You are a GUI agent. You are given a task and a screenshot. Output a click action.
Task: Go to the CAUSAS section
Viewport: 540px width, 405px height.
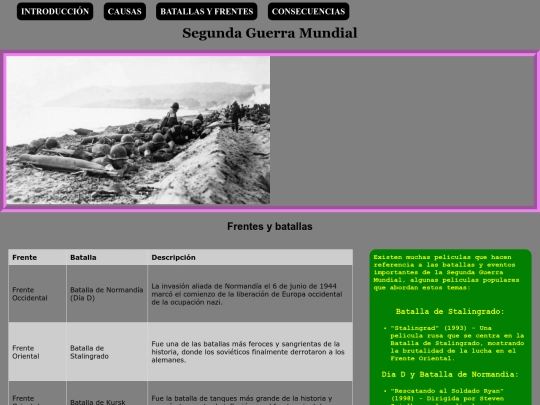click(x=125, y=11)
